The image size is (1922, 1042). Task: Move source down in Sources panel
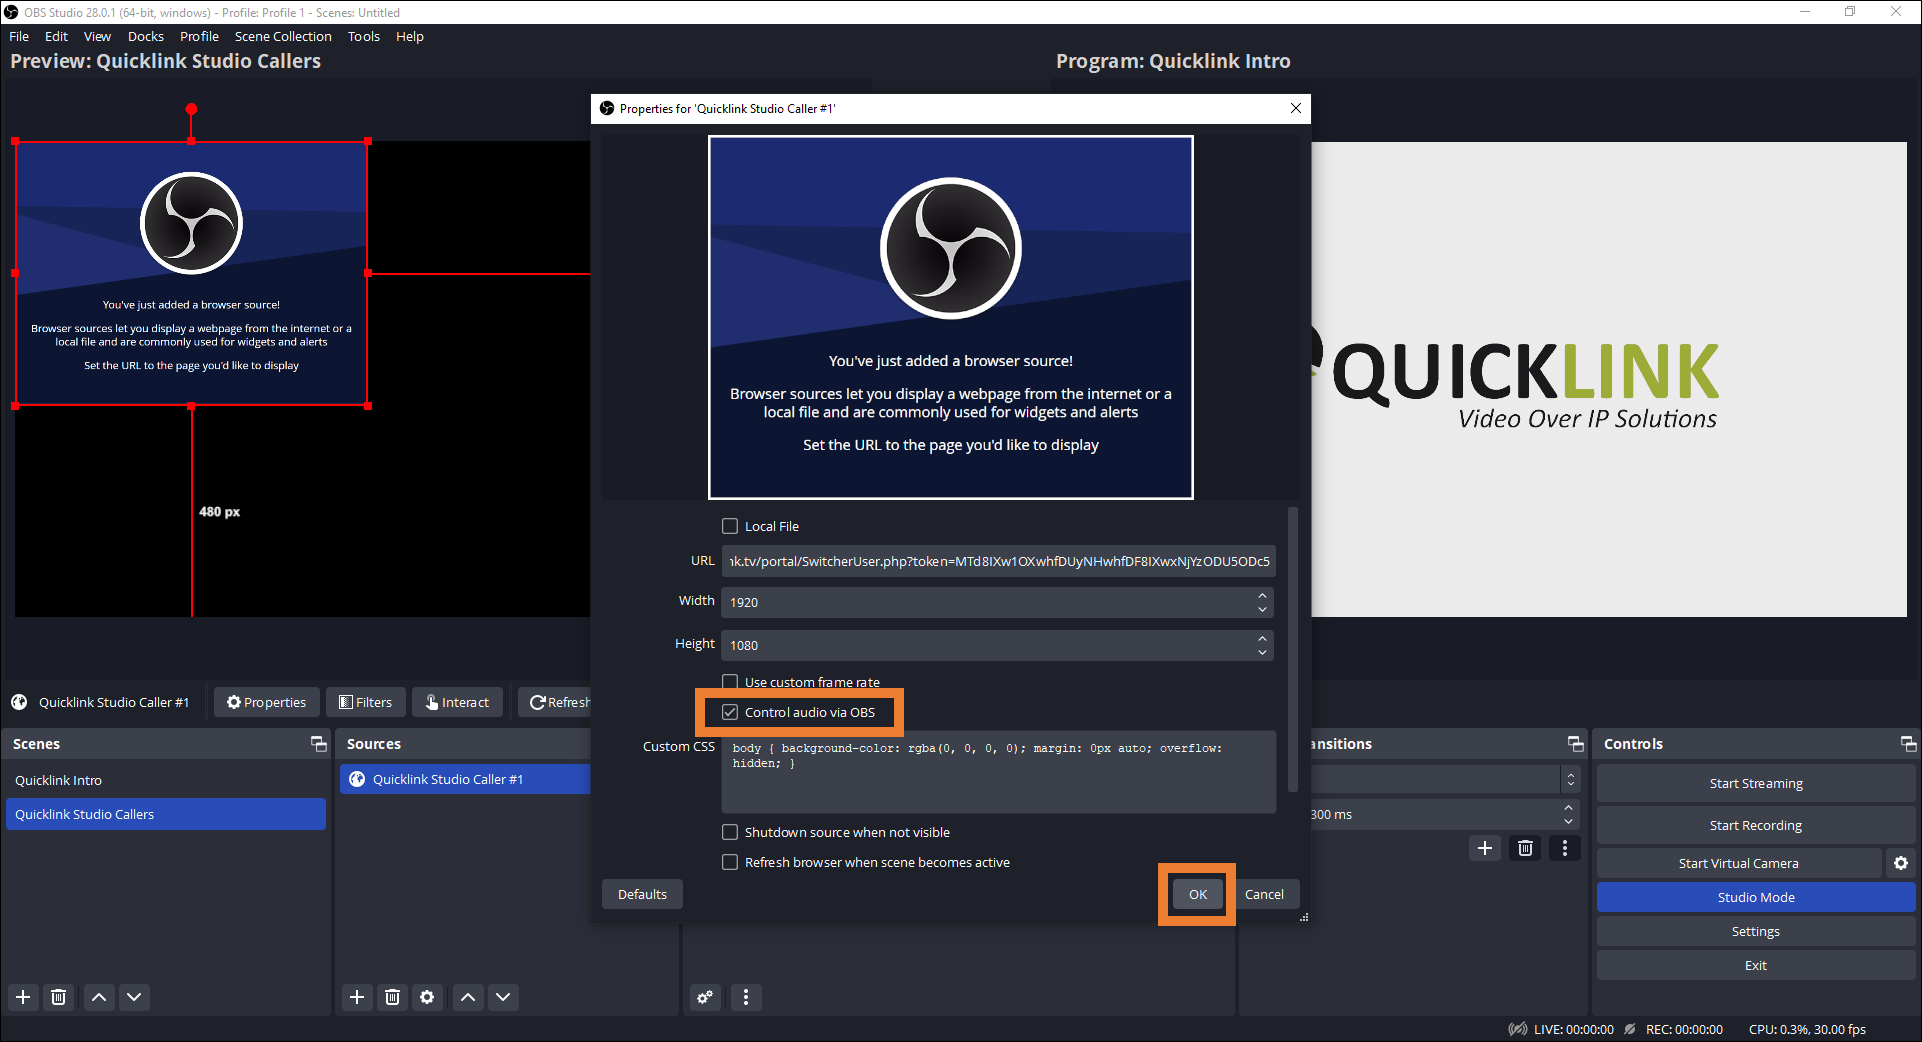point(503,997)
